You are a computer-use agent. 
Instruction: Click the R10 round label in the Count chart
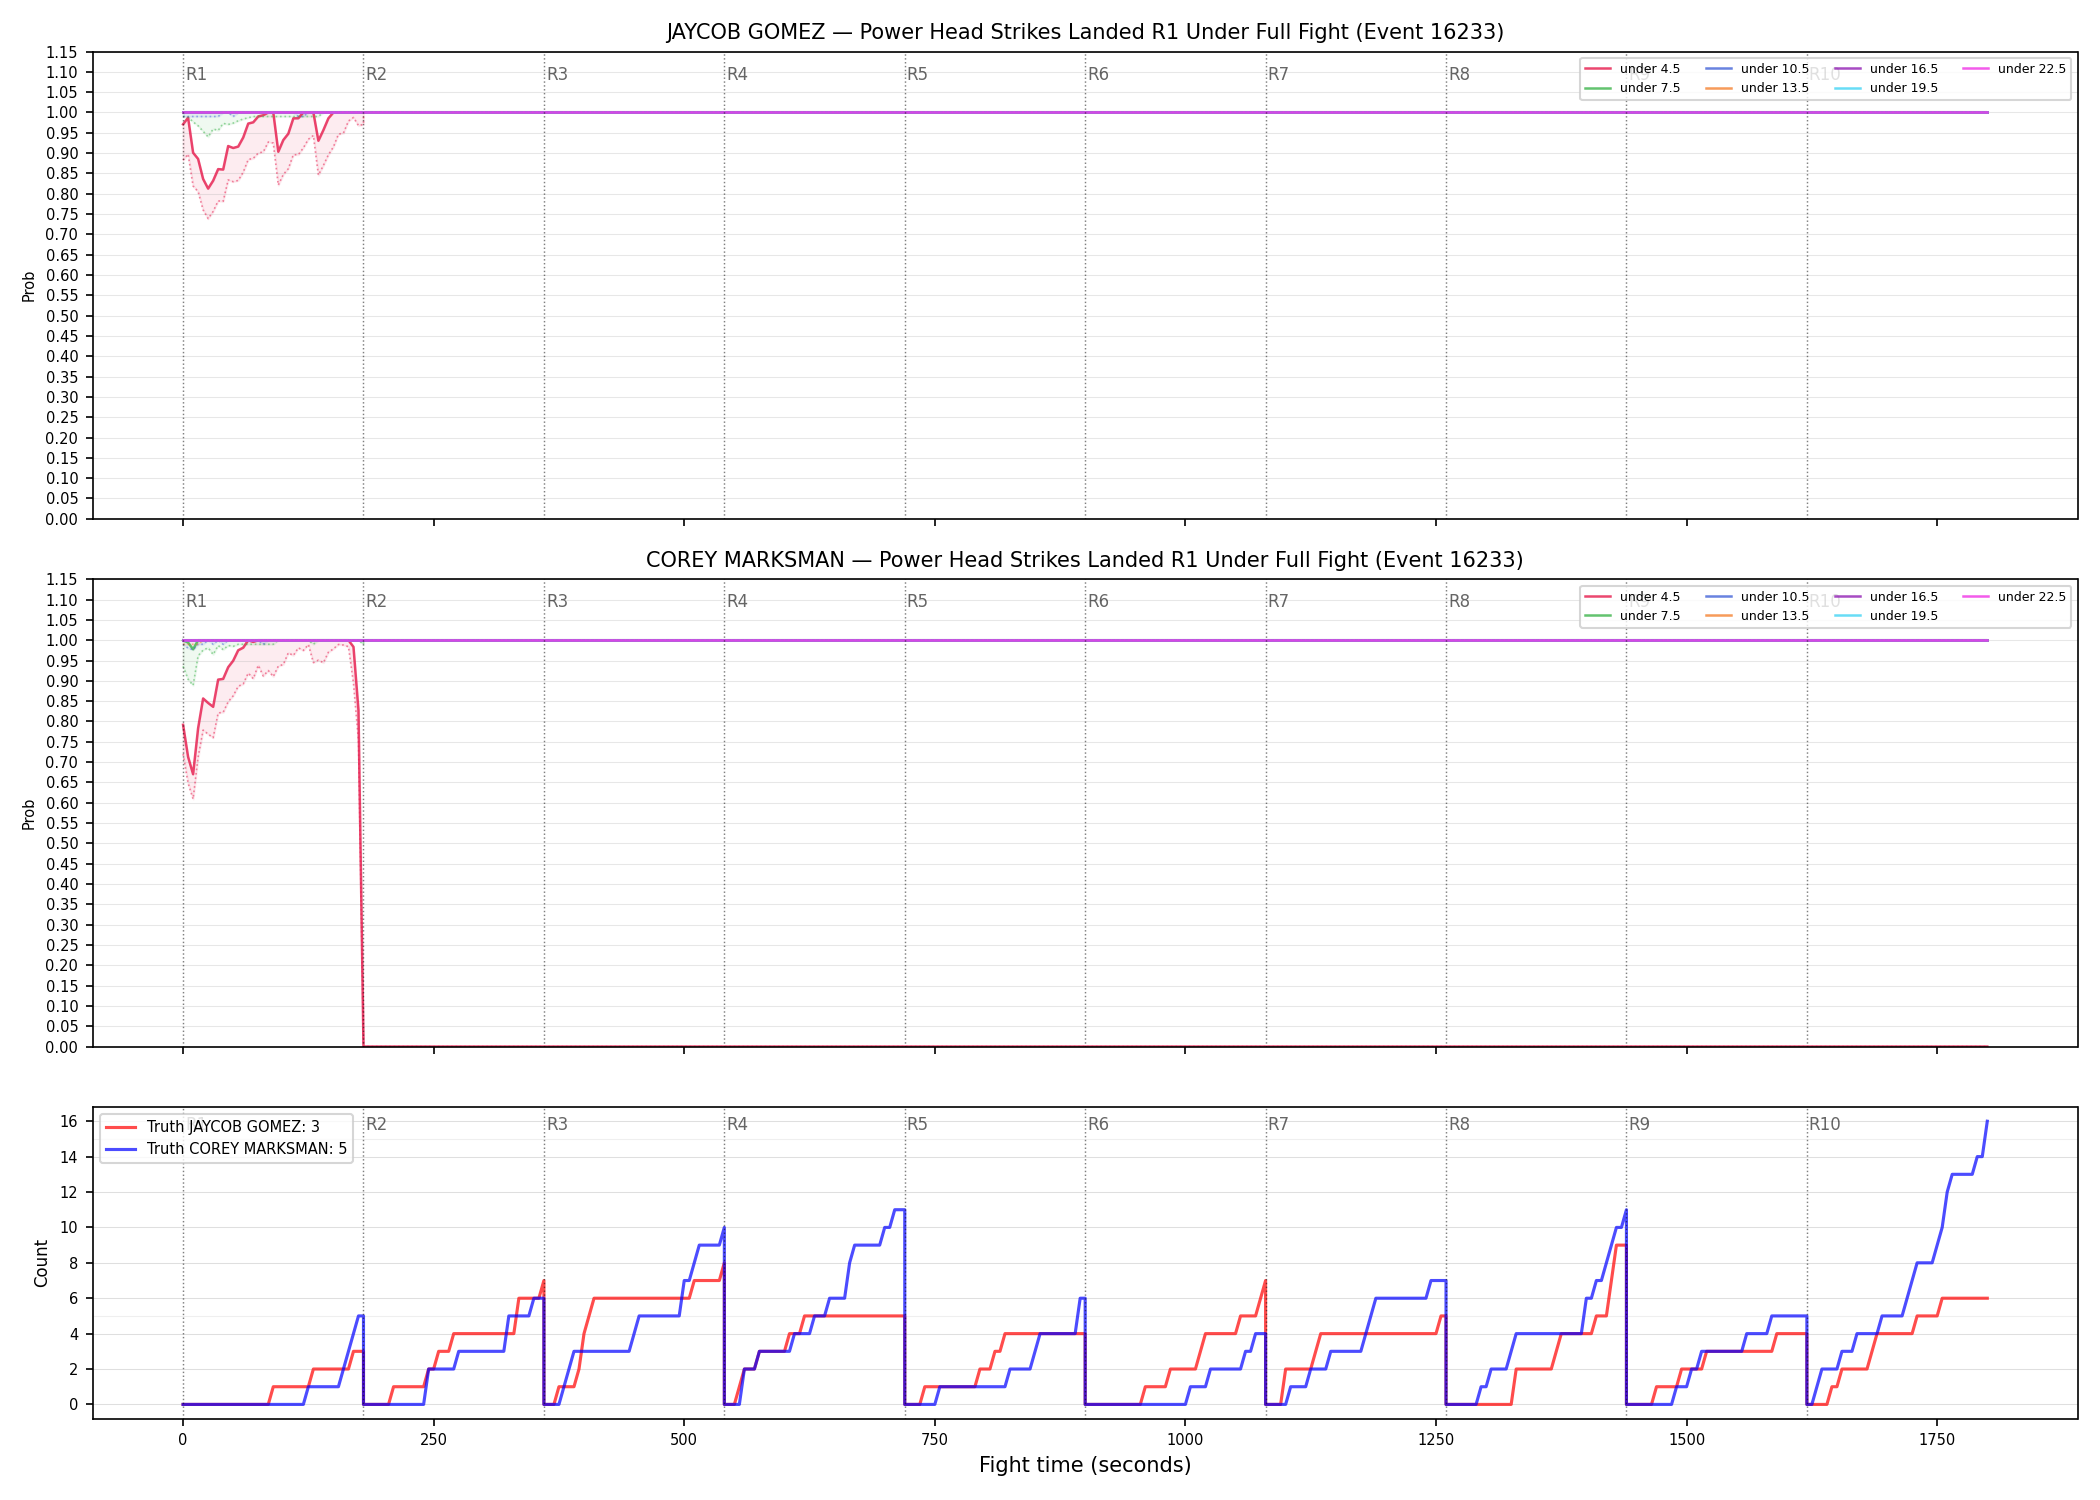1824,1124
